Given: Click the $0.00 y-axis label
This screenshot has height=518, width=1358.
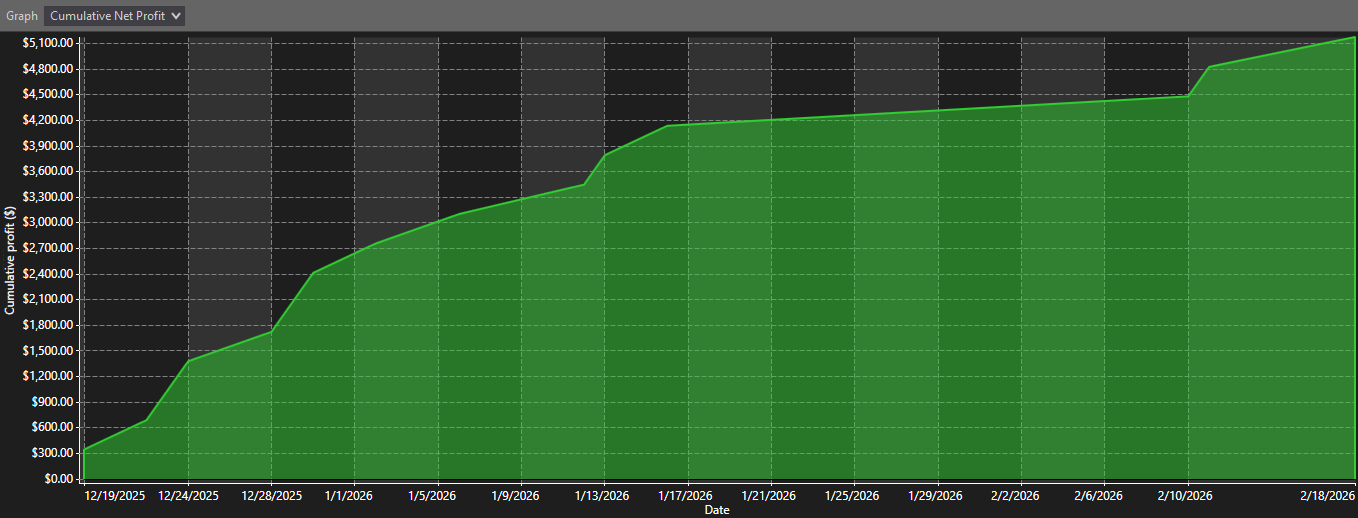Looking at the screenshot, I should pos(57,479).
